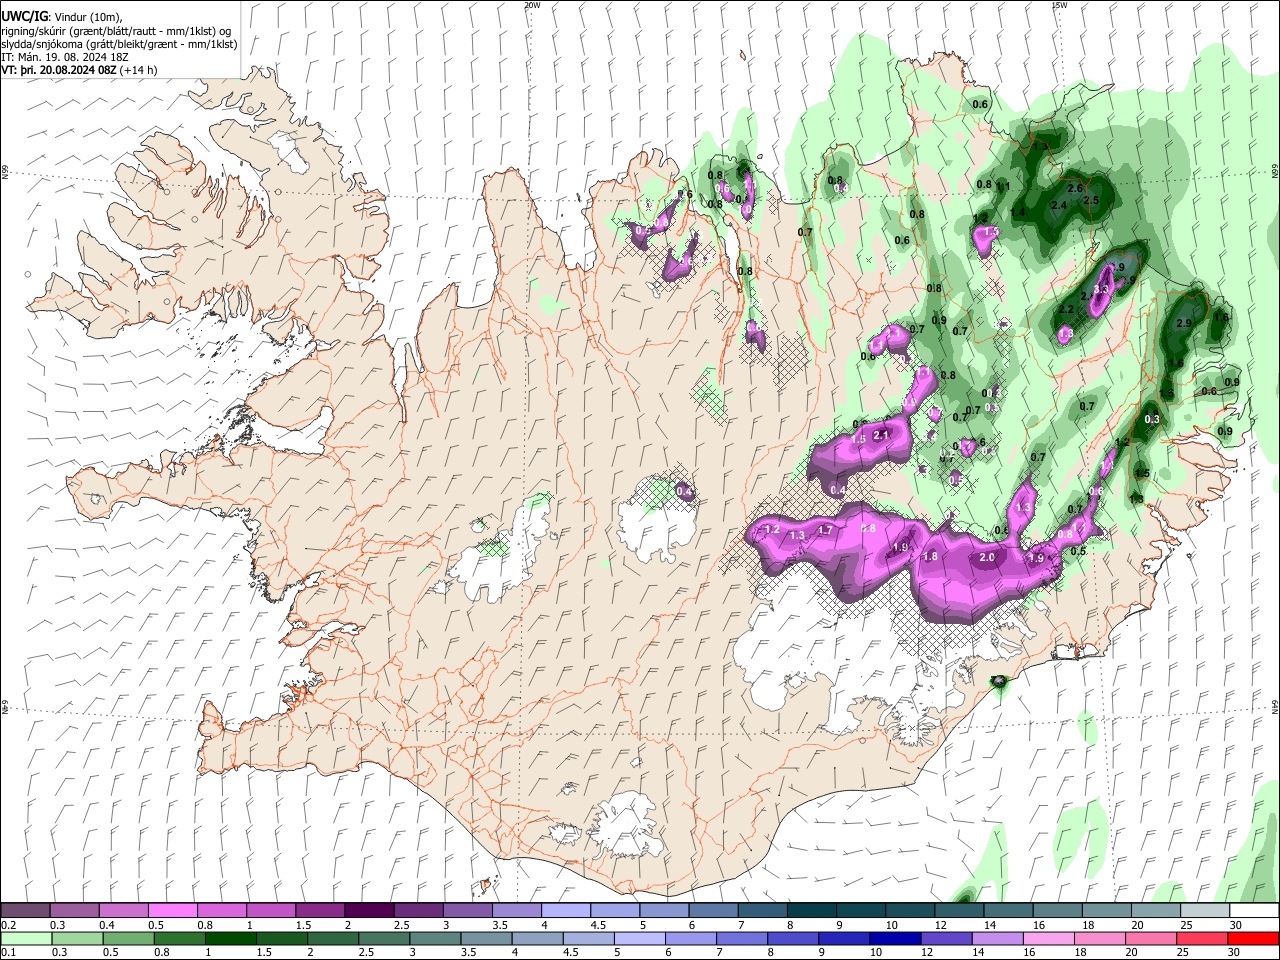
Task: Pick the light pink 16 swatch, lower scale
Action: click(x=1047, y=938)
